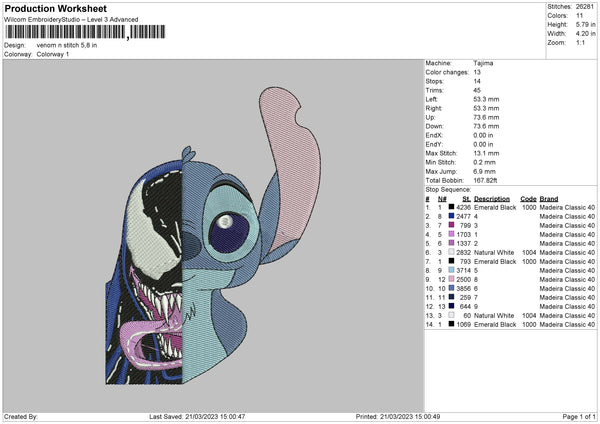Click the stitch count 793 in stop 7
Screen dimensions: 600x424
pos(465,262)
